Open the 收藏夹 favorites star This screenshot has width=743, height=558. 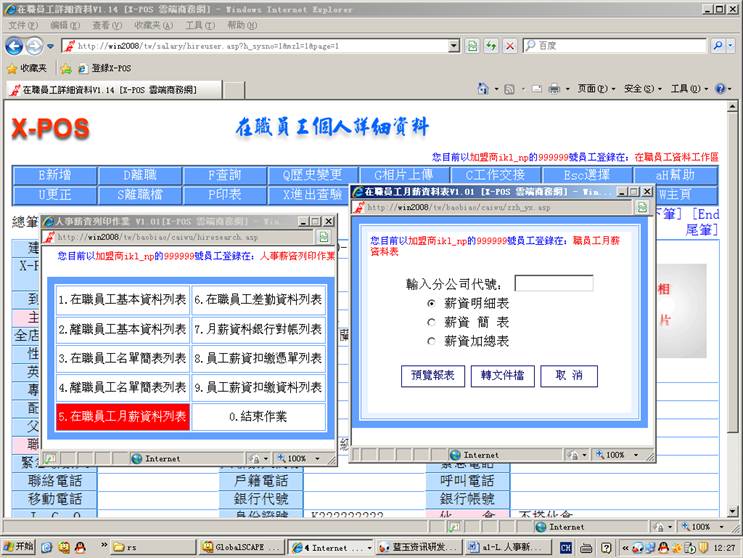27,68
